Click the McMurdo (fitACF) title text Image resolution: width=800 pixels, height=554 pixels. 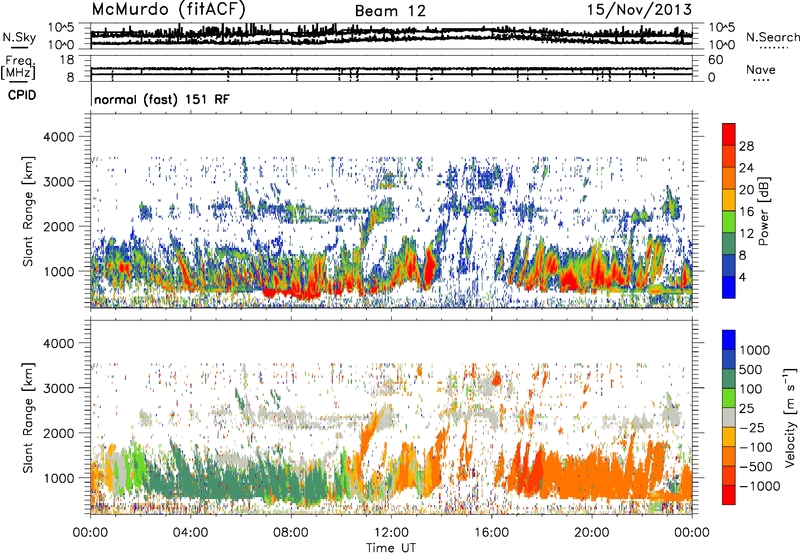[x=169, y=9]
